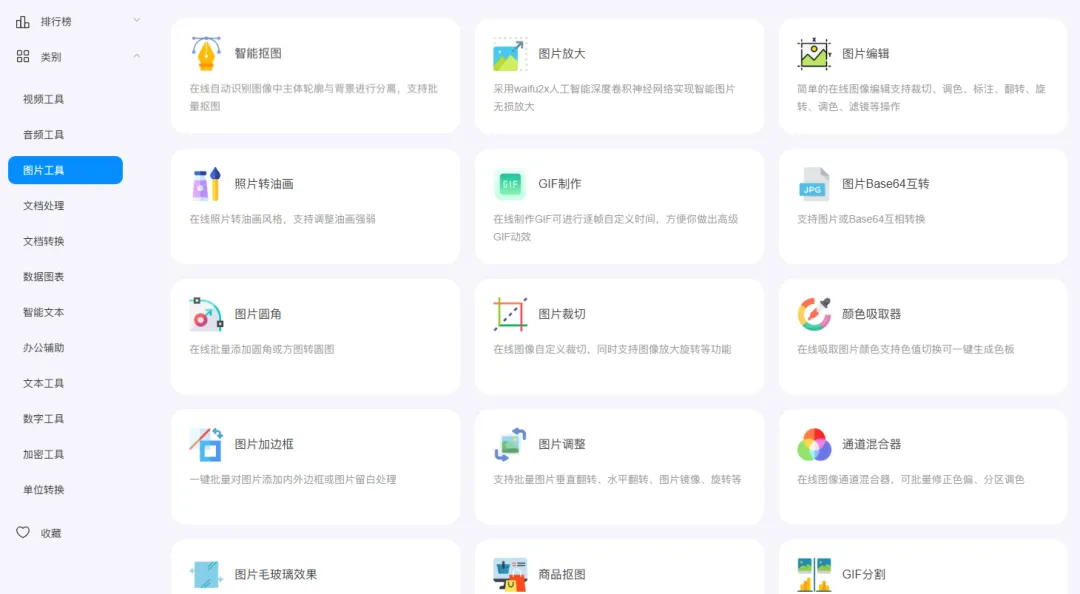The image size is (1080, 594).
Task: Open the 图片调整 rotate icon
Action: click(510, 444)
